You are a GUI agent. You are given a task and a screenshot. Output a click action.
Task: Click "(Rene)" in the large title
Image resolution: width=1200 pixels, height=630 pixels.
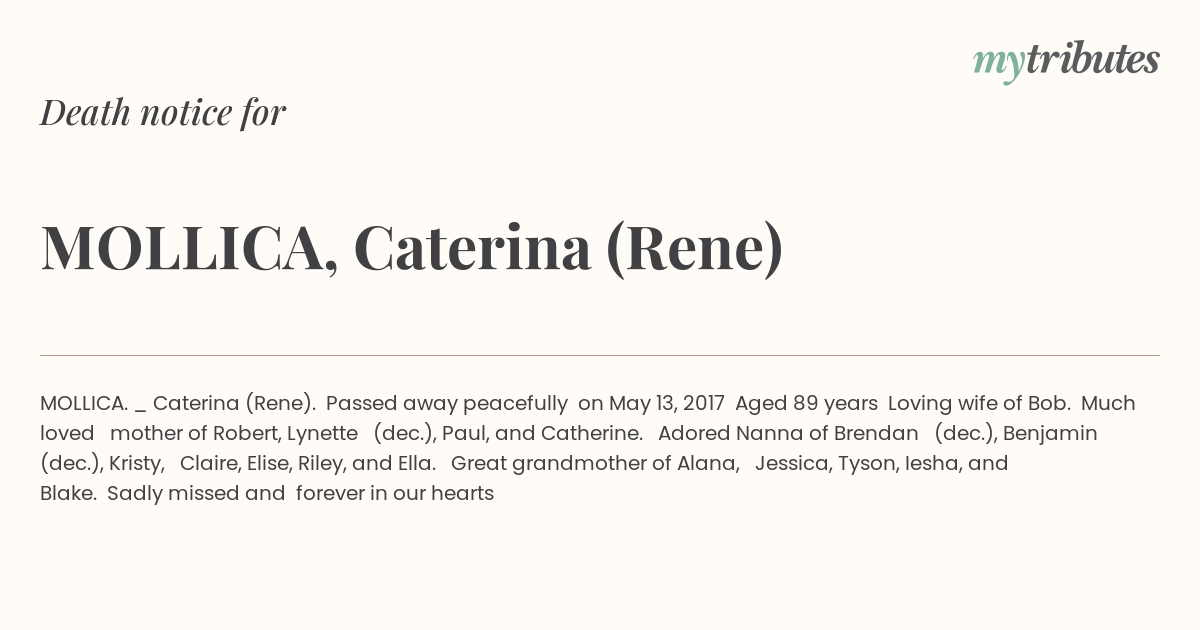pos(695,248)
